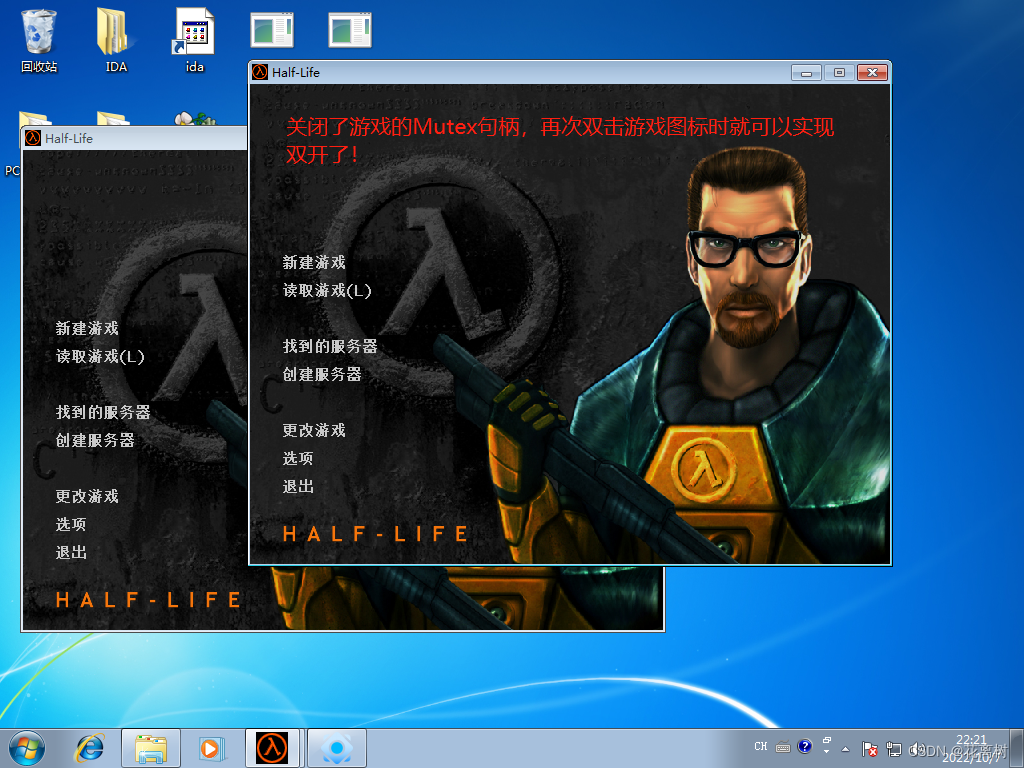Image resolution: width=1024 pixels, height=768 pixels.
Task: Select the second window-style desktop icon at top
Action: 350,30
